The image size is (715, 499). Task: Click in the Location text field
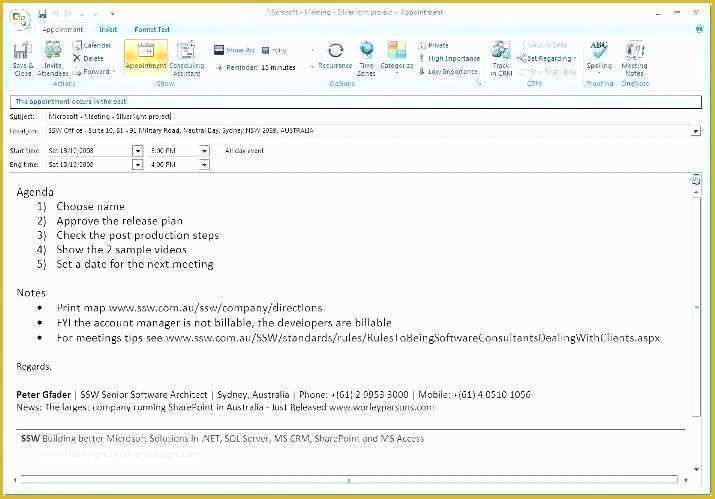pyautogui.click(x=369, y=131)
